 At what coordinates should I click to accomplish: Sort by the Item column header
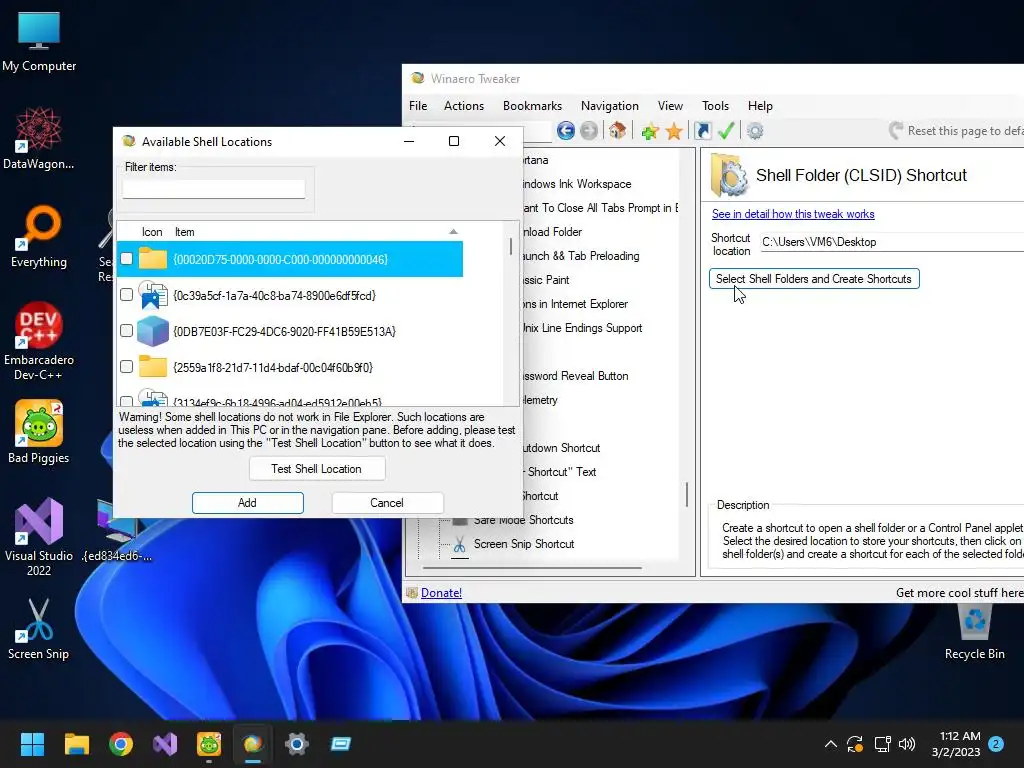(x=185, y=232)
